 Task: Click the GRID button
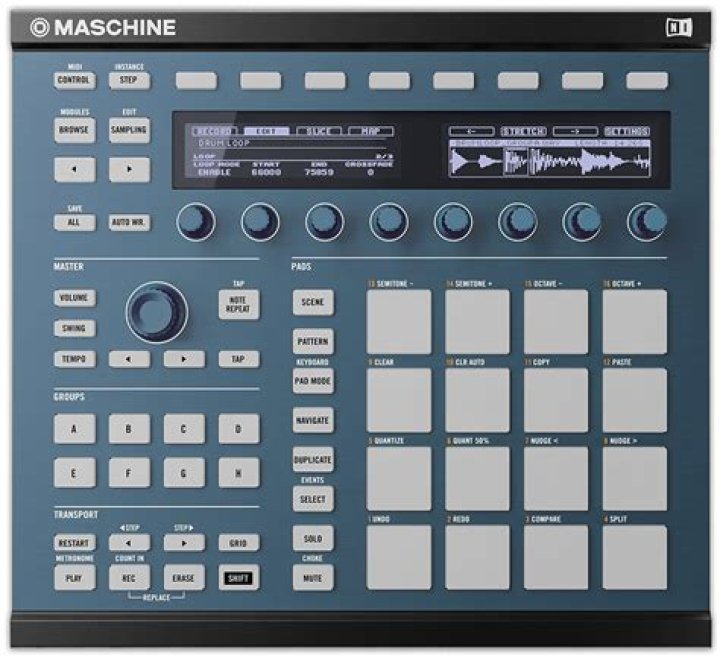coord(238,543)
